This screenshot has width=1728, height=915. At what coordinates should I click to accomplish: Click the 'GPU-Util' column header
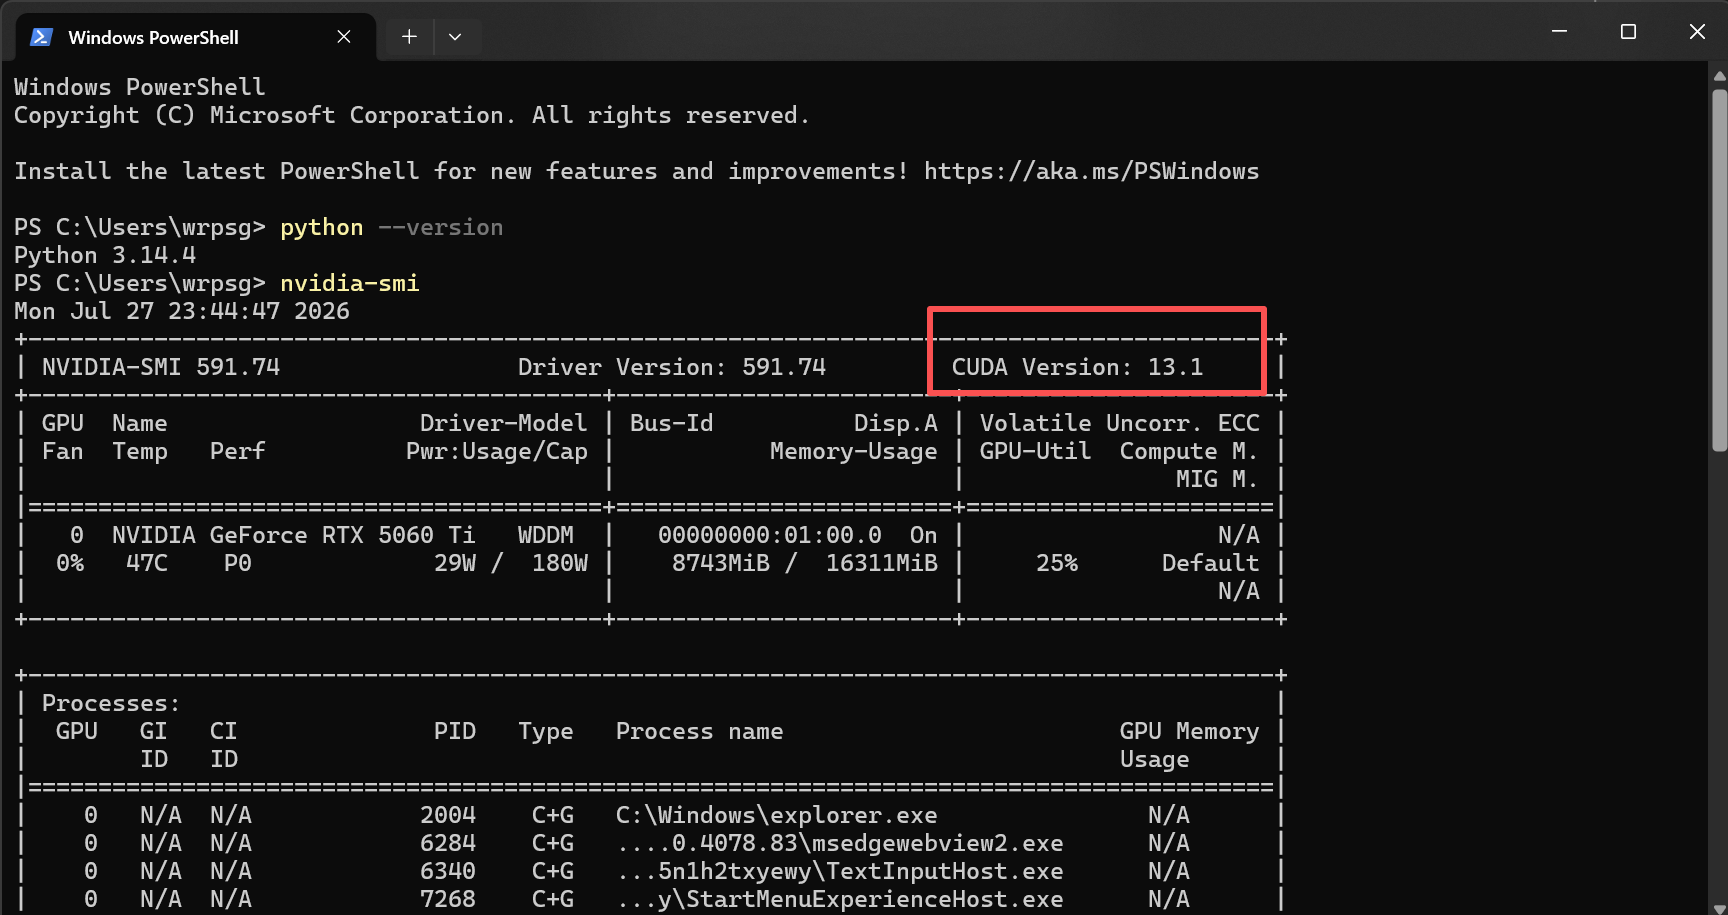1035,451
